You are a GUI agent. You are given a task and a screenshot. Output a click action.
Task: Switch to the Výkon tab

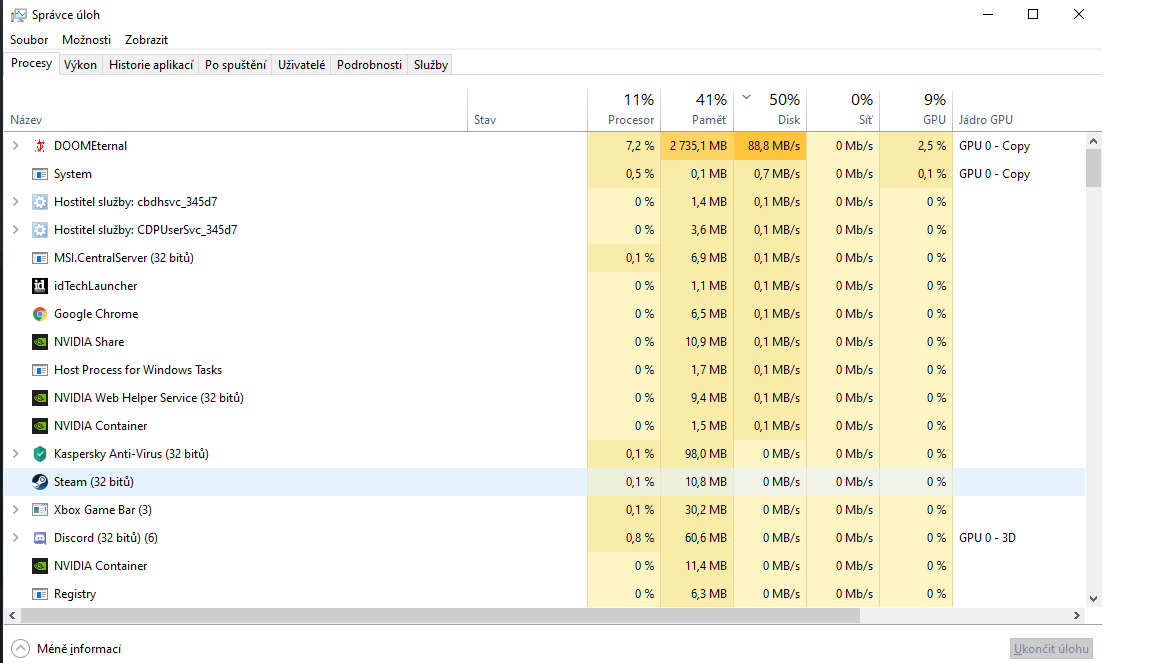point(80,65)
